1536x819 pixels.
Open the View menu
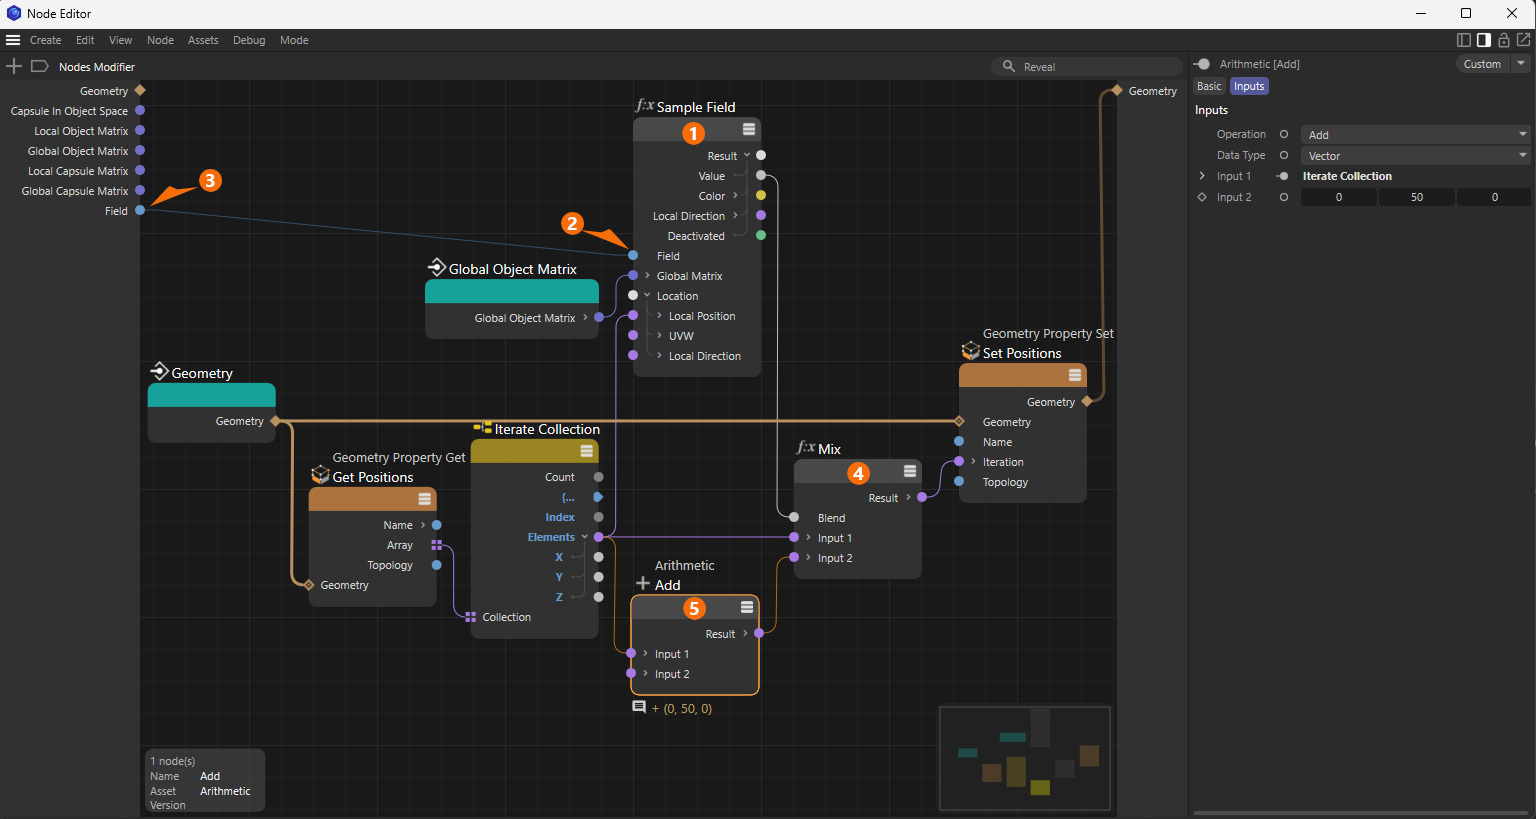(x=120, y=40)
